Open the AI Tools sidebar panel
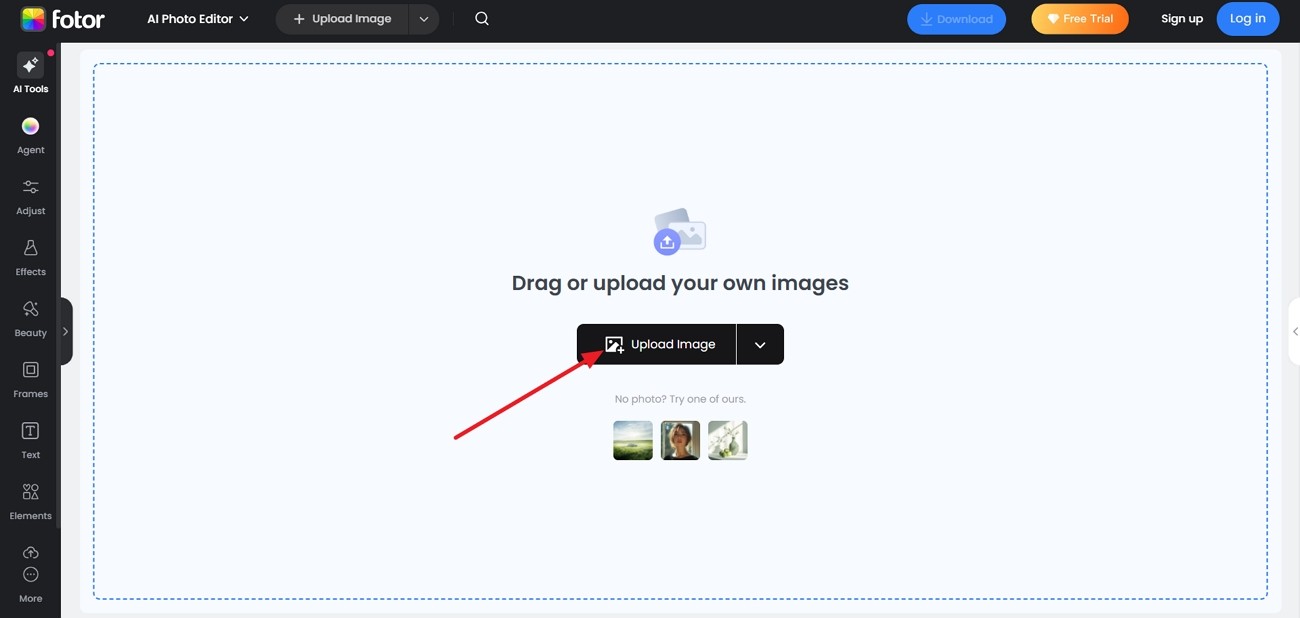 pos(30,74)
